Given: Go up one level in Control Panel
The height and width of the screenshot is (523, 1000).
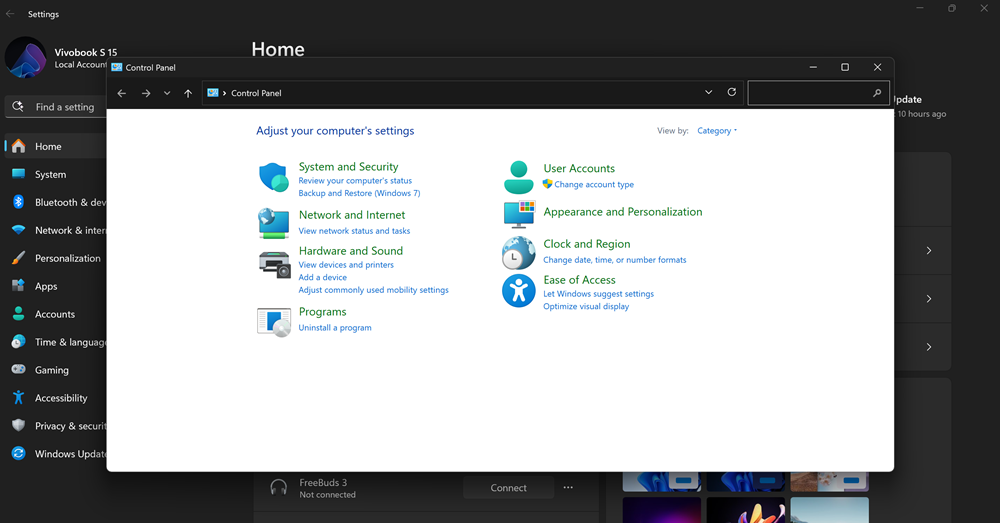Looking at the screenshot, I should pyautogui.click(x=188, y=93).
